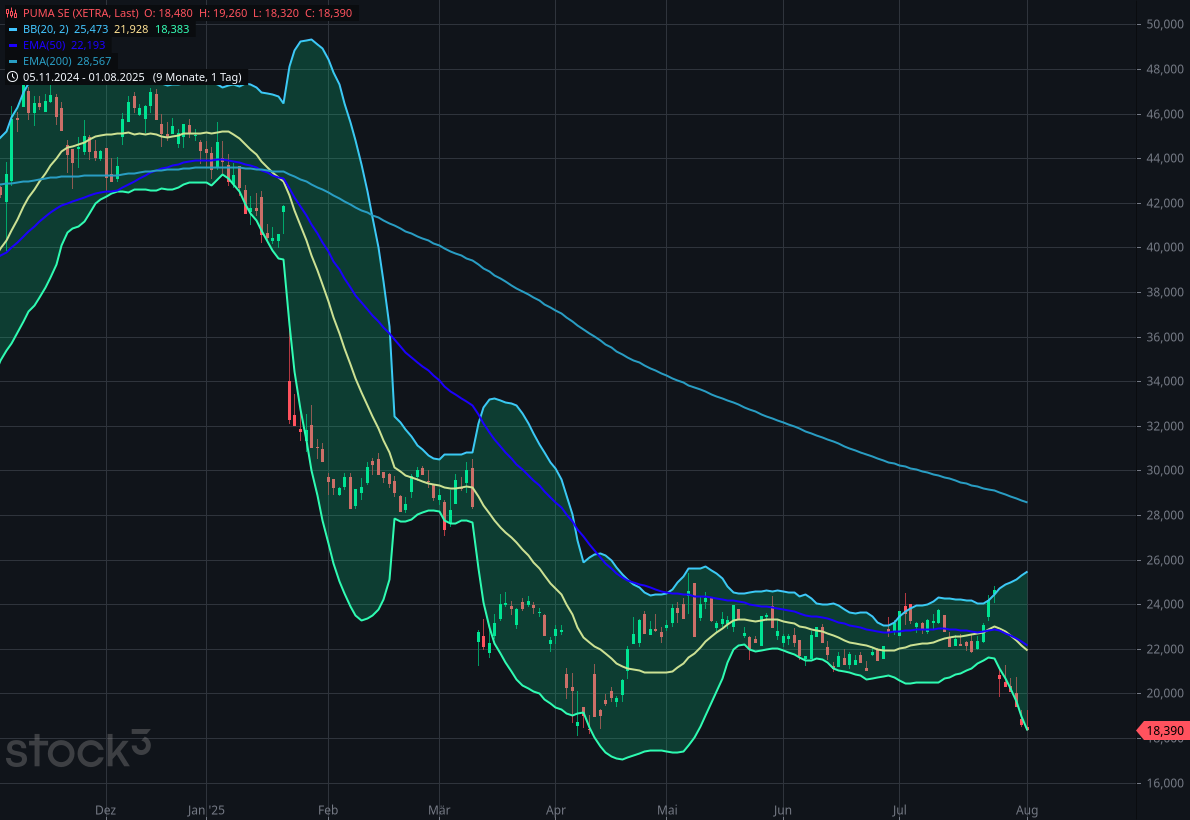Click the upper Bollinger band peak near Feb

[311, 40]
